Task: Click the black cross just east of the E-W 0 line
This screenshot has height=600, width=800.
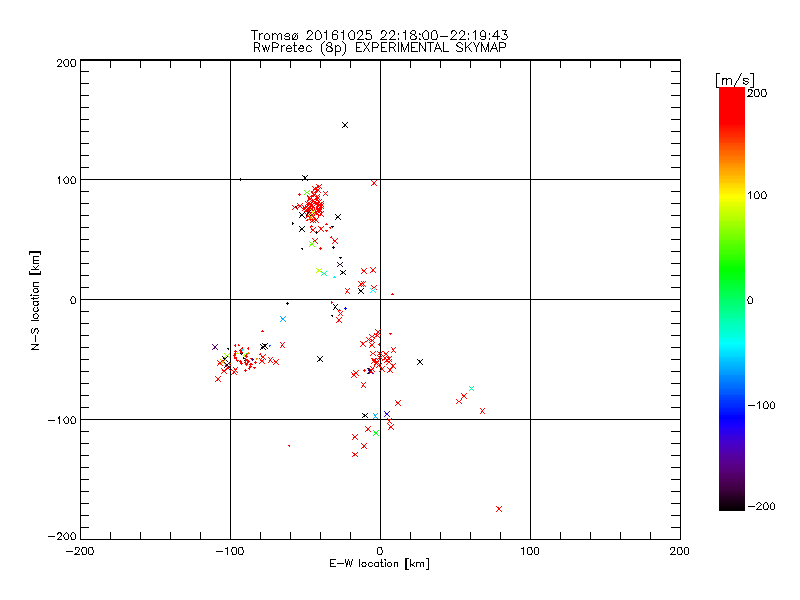Action: tap(420, 362)
